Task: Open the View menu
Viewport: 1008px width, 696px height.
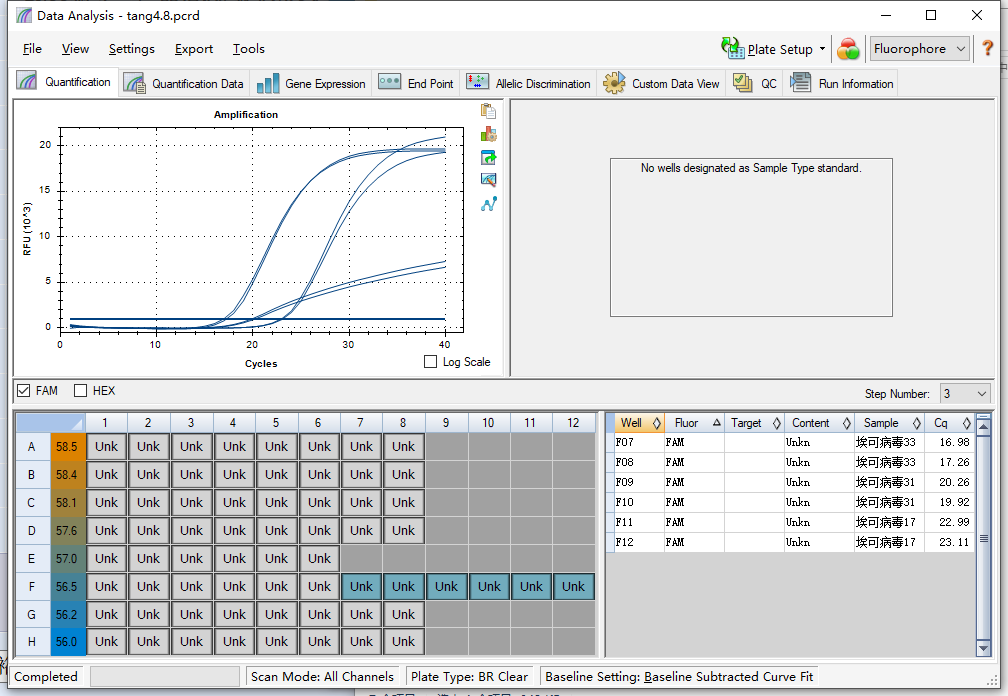Action: click(75, 49)
